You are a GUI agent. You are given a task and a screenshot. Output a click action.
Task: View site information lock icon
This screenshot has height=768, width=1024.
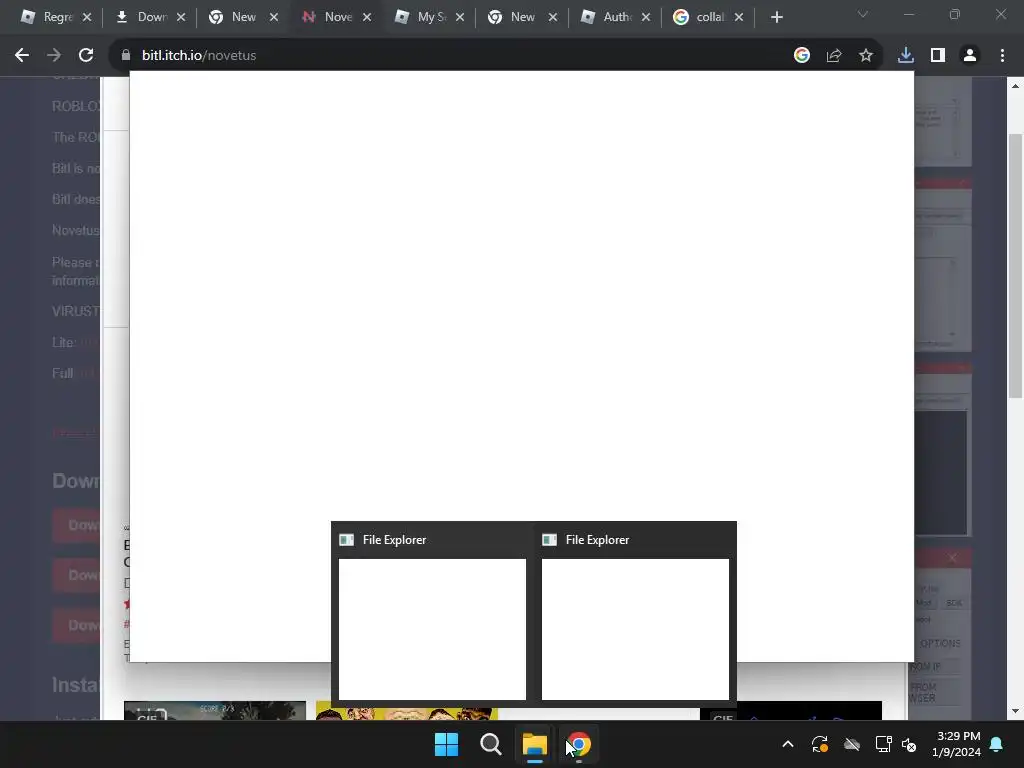(x=126, y=56)
